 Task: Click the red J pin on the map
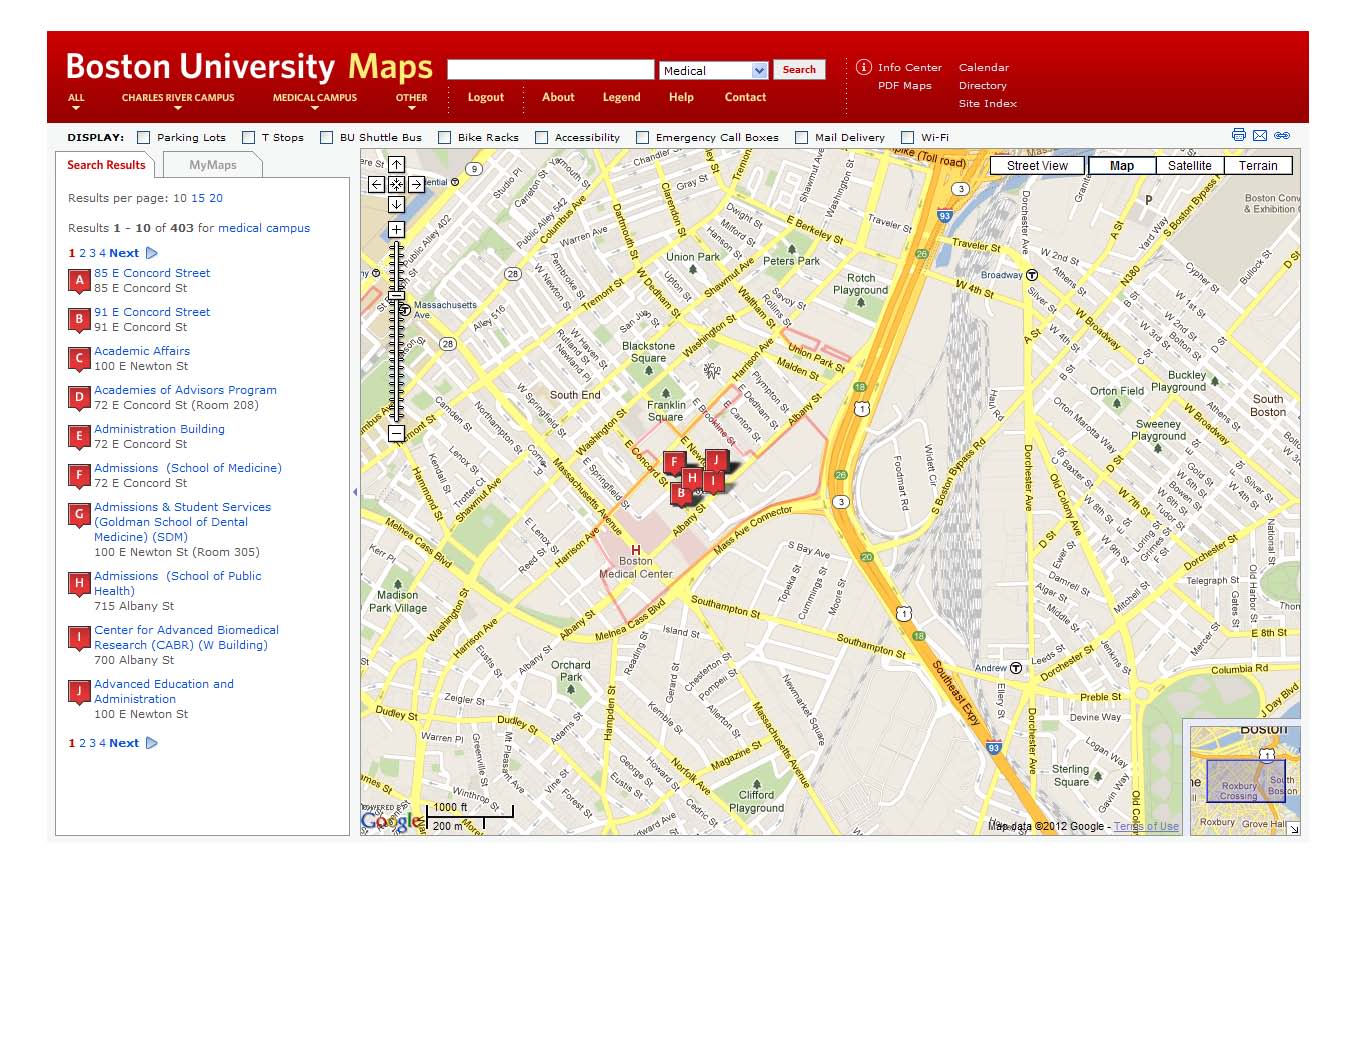coord(716,461)
